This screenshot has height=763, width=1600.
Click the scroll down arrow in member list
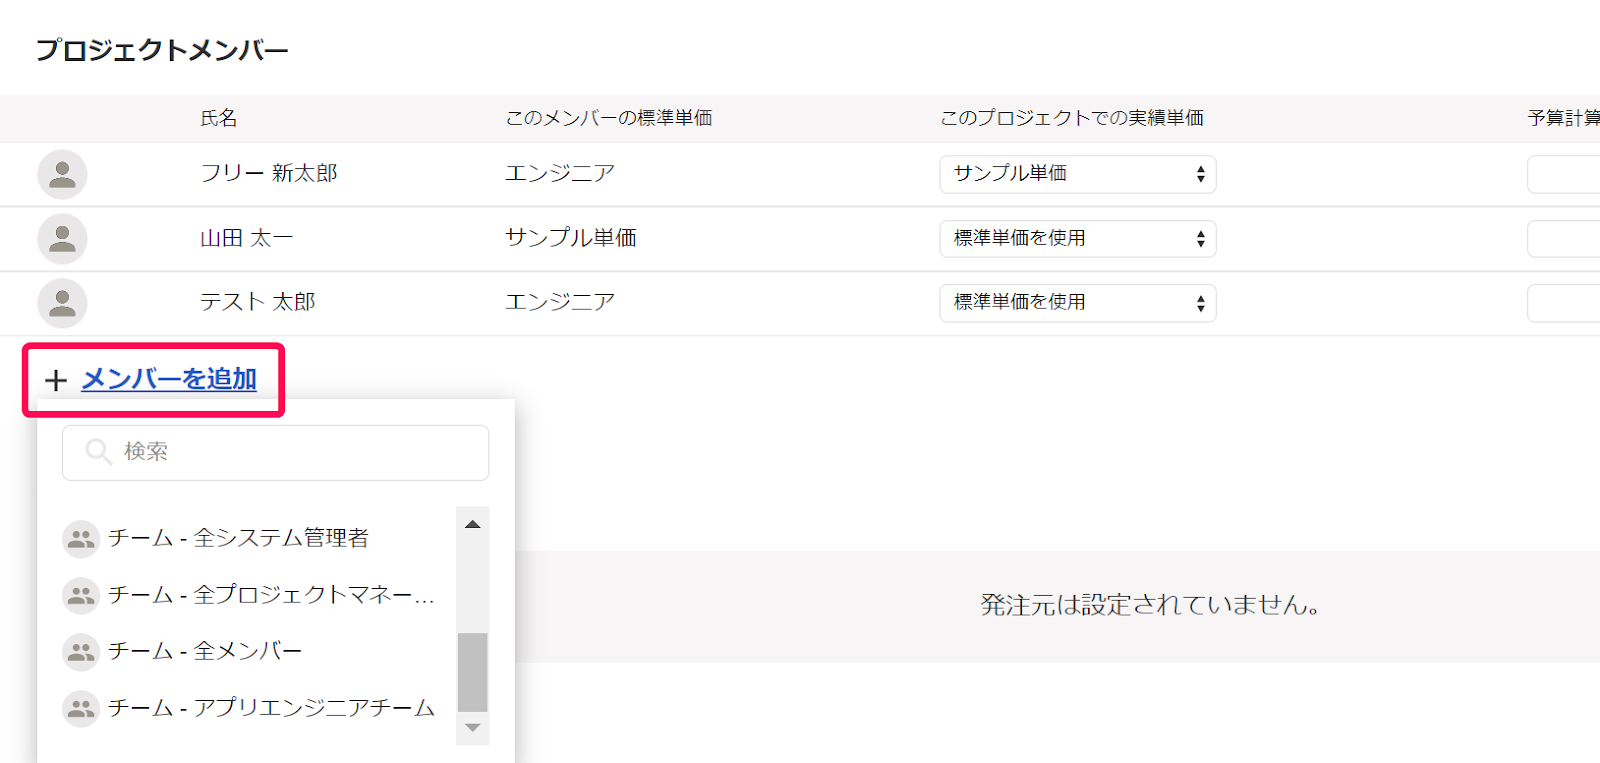pos(472,728)
